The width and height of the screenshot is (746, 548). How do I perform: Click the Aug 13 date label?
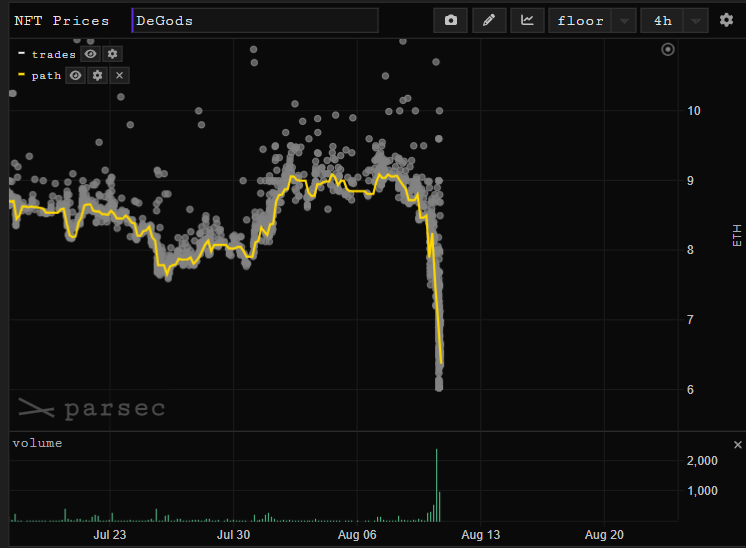coord(481,535)
